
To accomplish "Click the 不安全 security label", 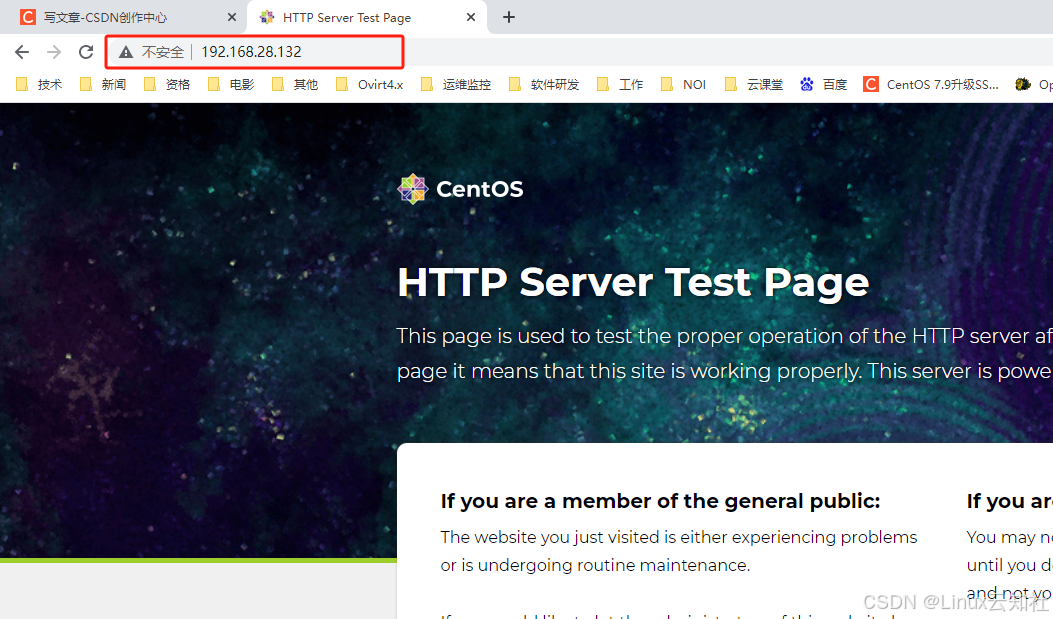I will tap(163, 52).
